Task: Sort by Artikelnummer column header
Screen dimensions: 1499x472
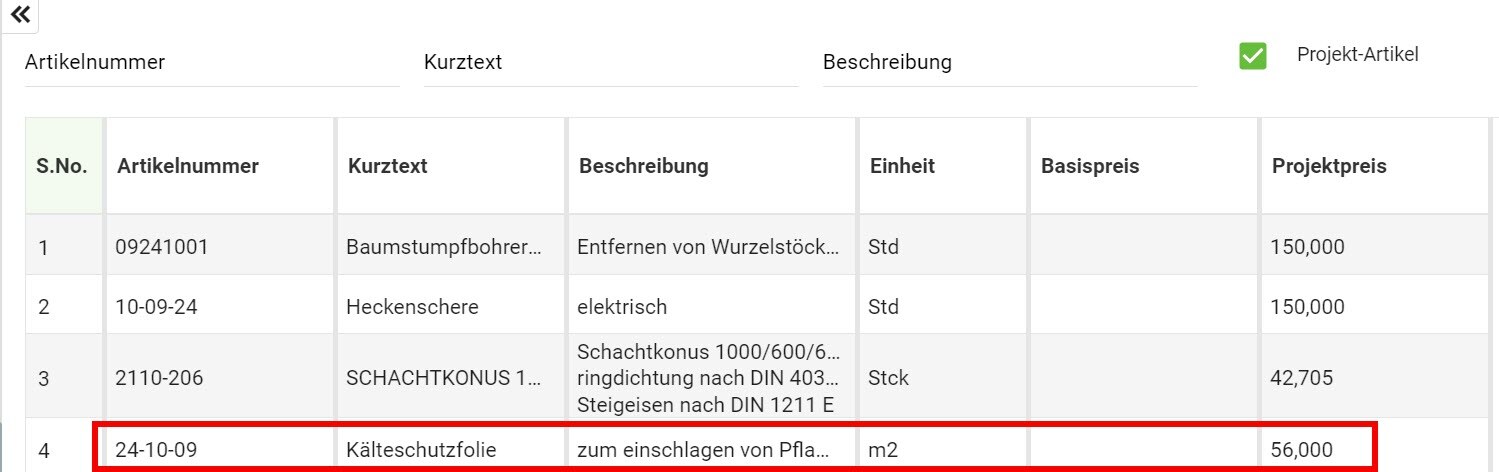Action: (x=188, y=166)
